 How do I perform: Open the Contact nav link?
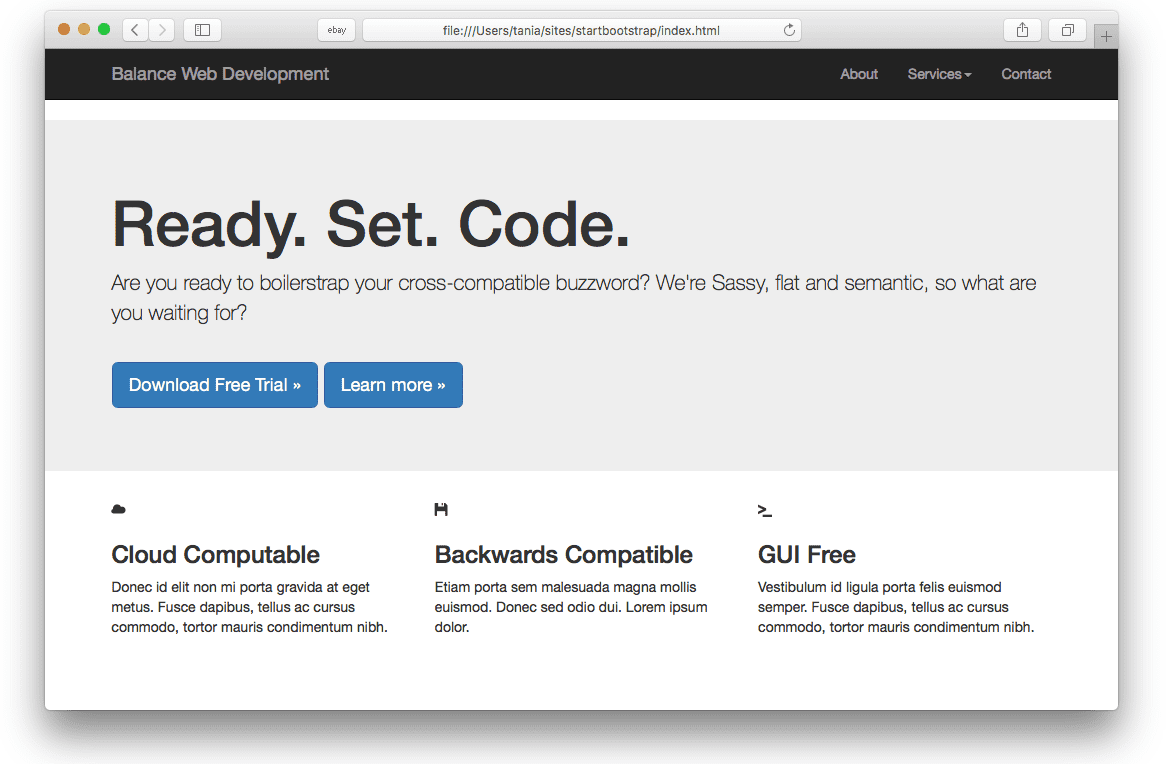(1026, 74)
